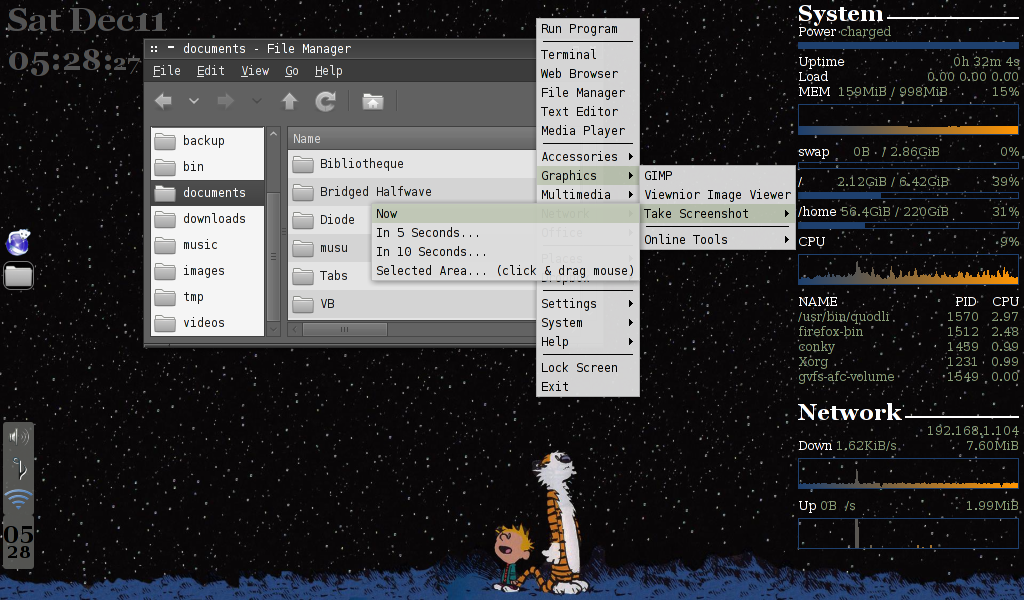Go forward with the File Manager forward arrow

click(225, 101)
